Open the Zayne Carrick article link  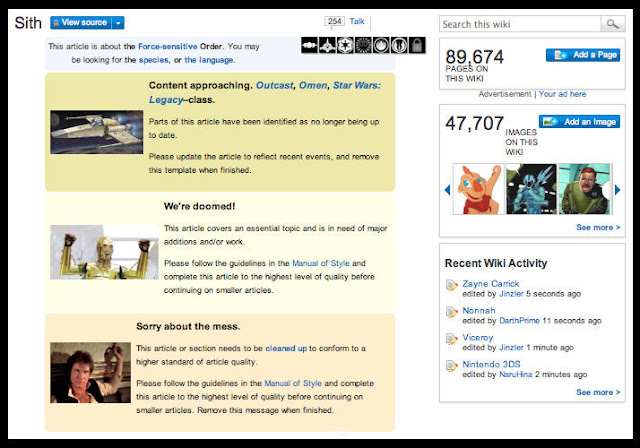click(x=490, y=284)
